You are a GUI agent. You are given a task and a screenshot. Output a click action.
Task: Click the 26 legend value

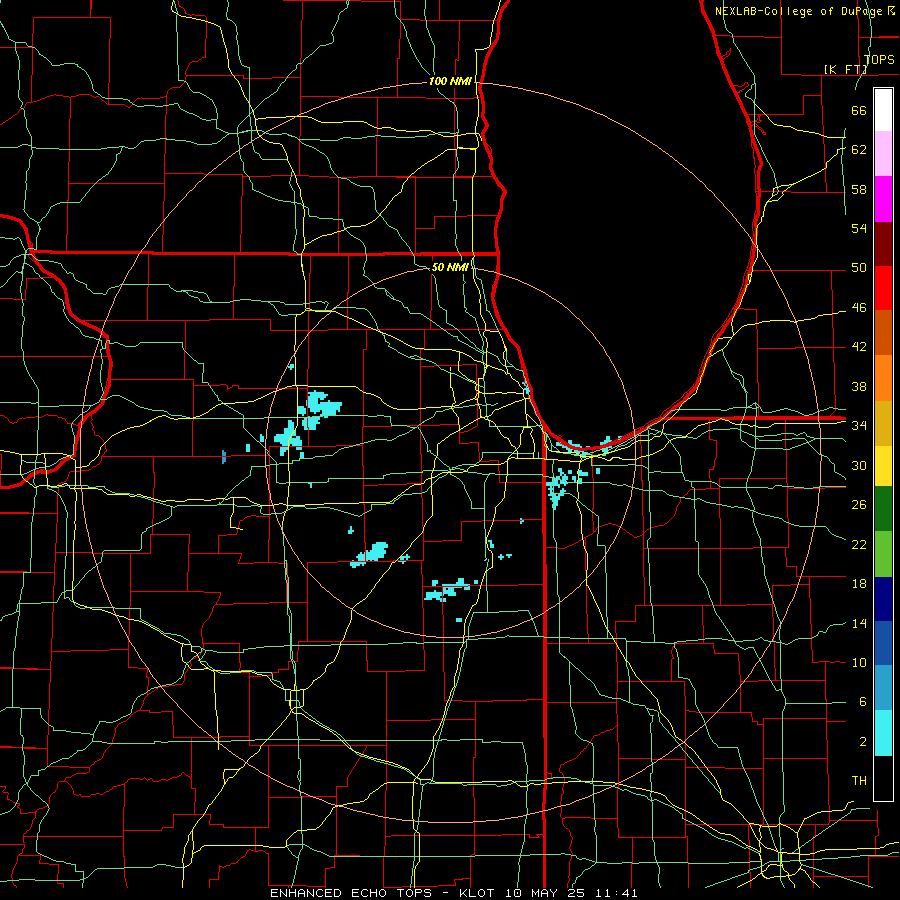(x=859, y=505)
